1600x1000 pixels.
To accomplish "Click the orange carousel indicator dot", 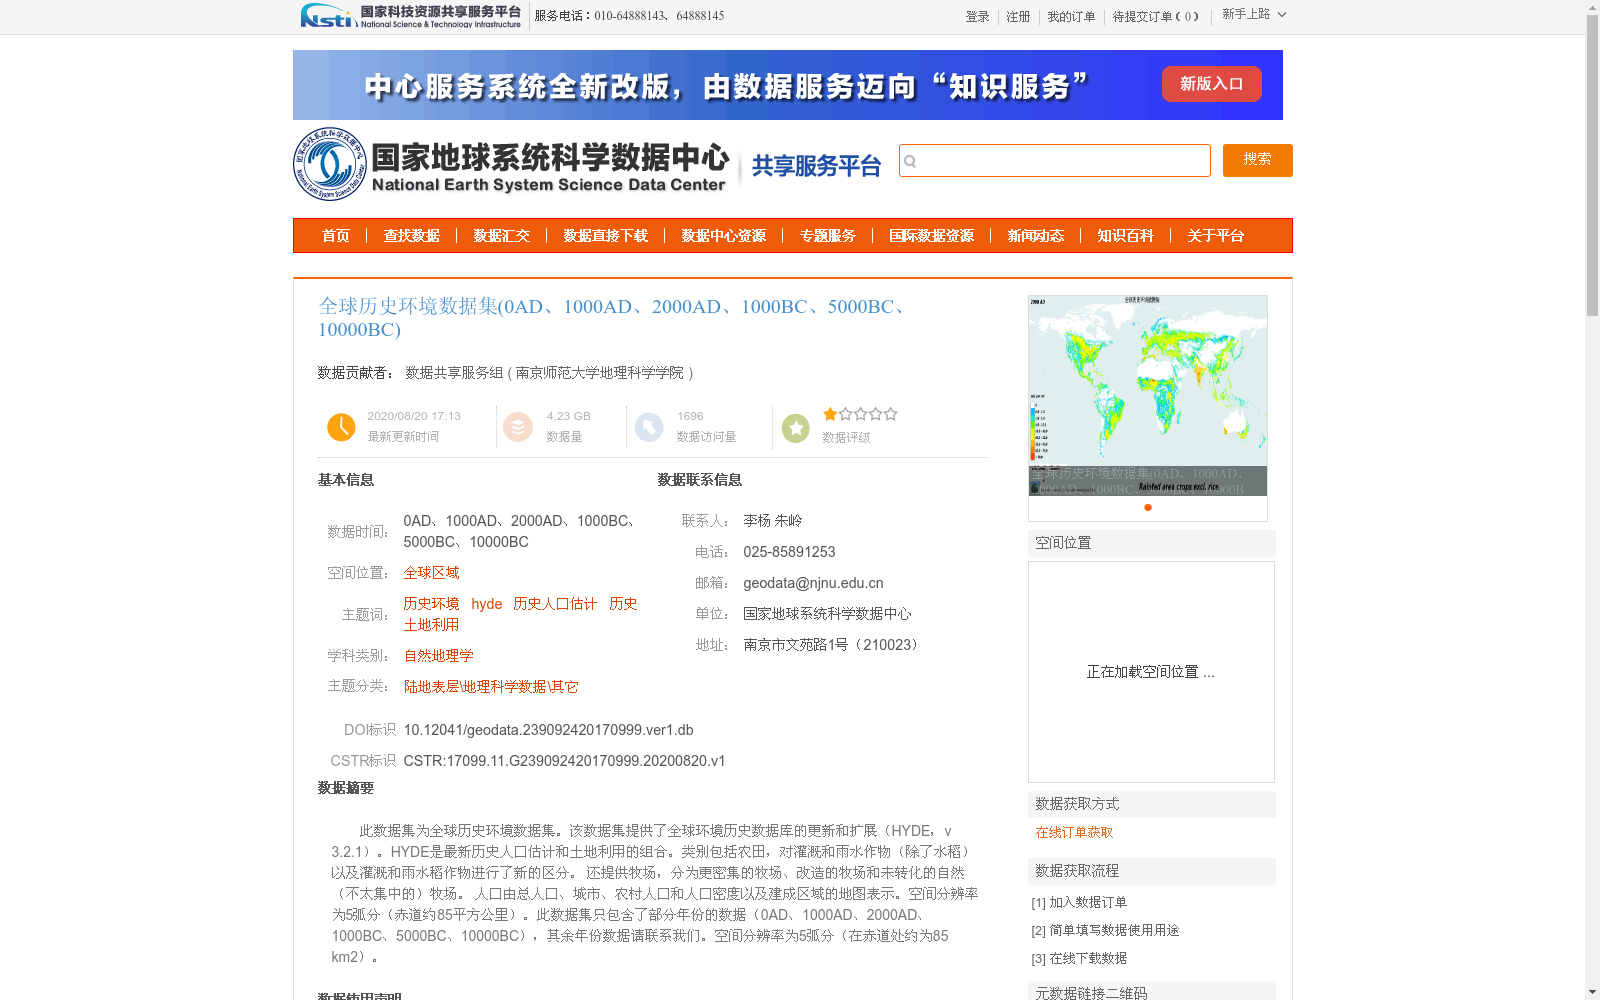I will click(1148, 508).
